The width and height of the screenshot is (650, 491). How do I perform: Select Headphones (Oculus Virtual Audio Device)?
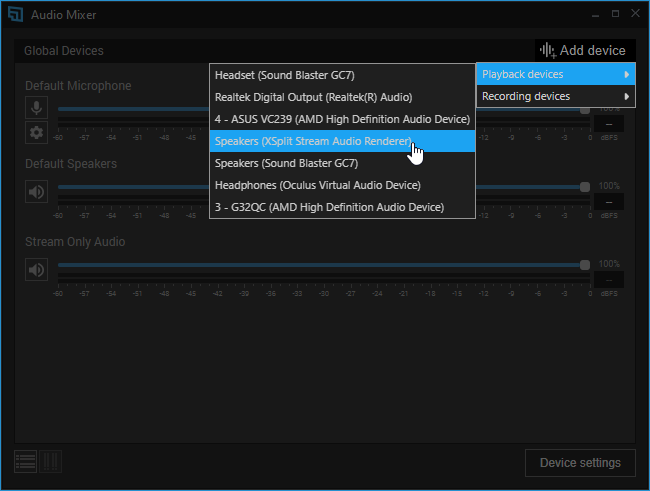pyautogui.click(x=342, y=185)
